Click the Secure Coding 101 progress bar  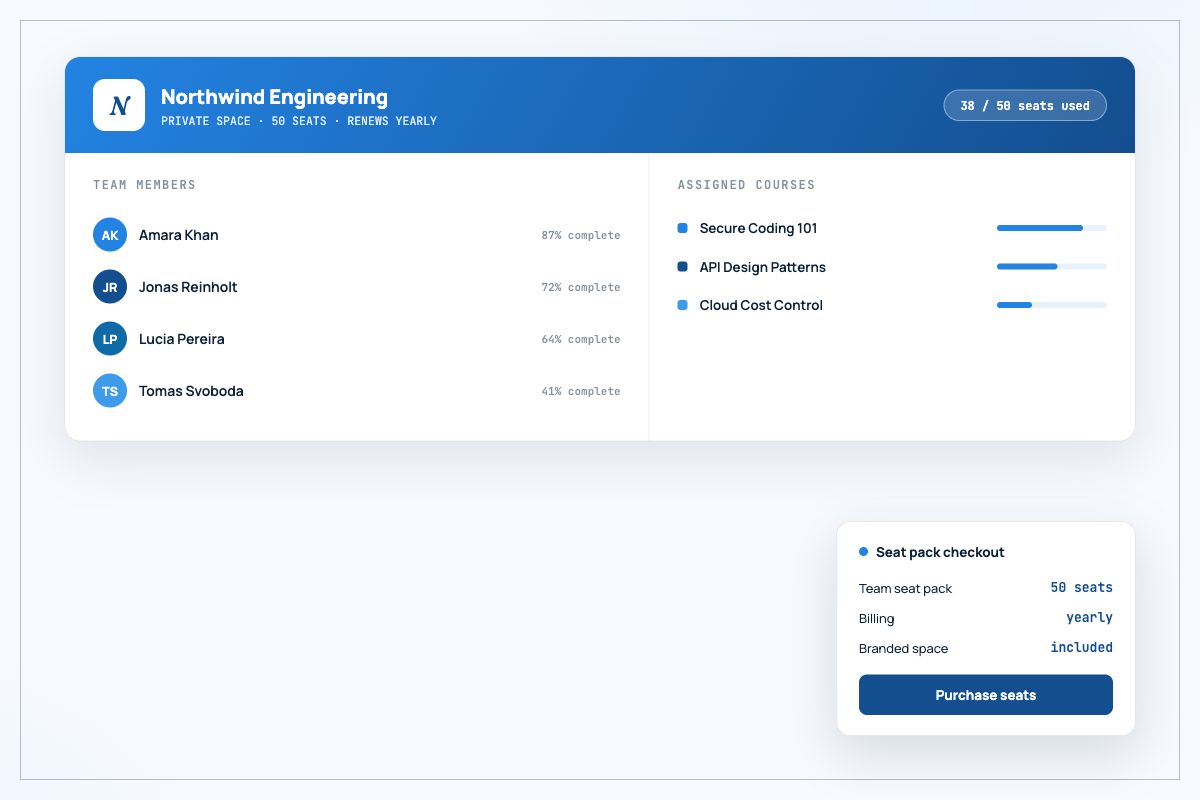click(x=1052, y=228)
